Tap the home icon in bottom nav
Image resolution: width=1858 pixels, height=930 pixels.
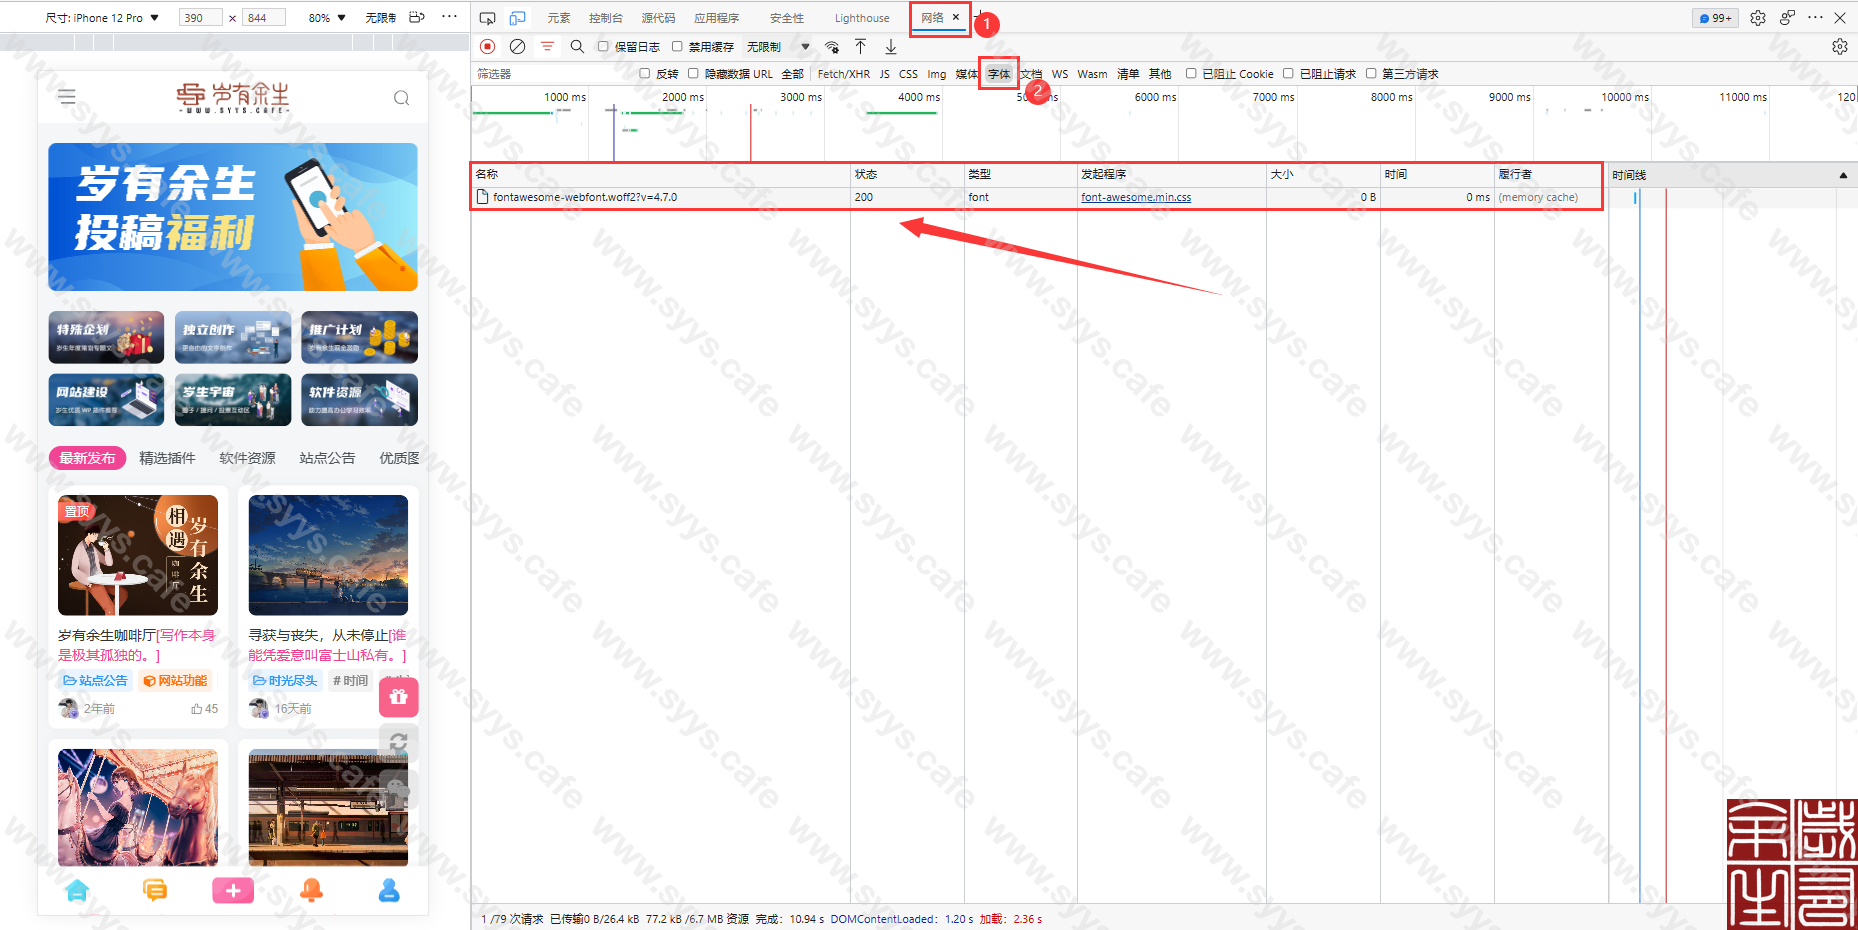(x=77, y=890)
